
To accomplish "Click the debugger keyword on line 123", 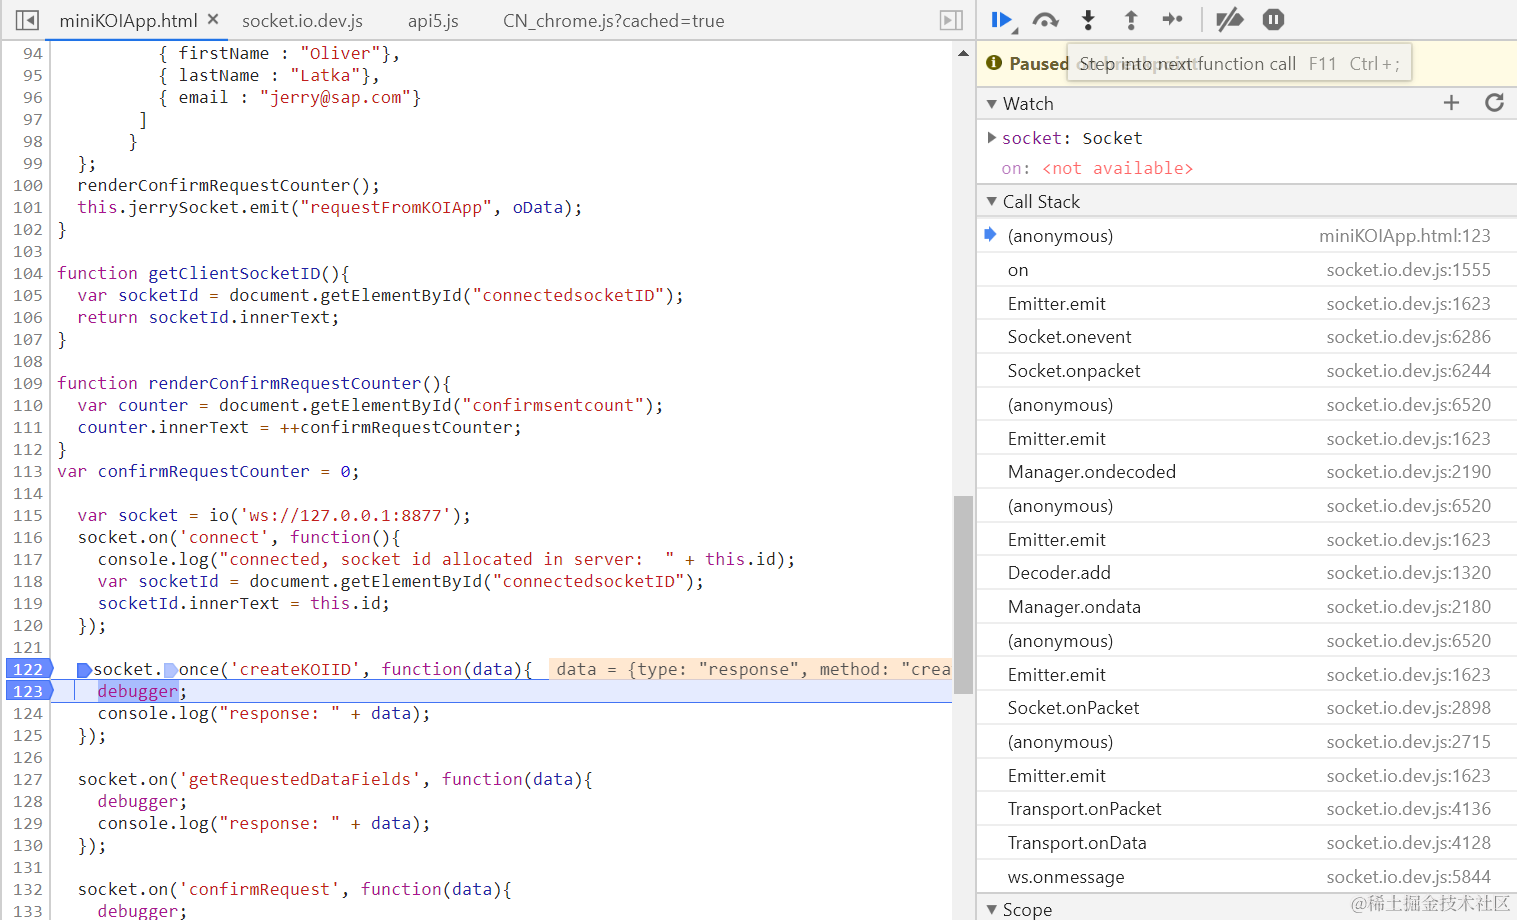I will pos(138,691).
